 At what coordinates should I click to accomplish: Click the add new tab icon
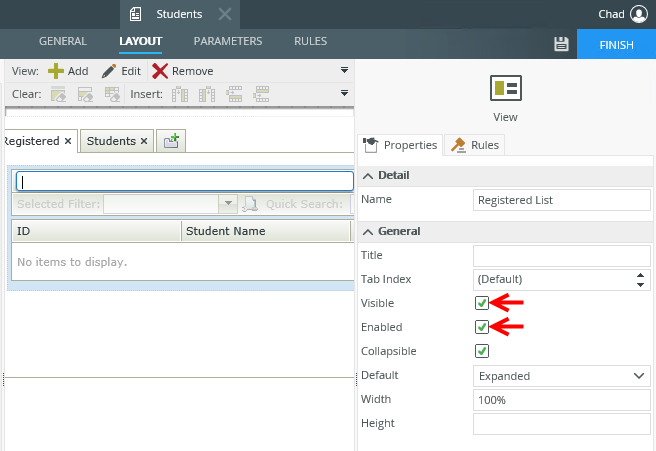[x=170, y=141]
